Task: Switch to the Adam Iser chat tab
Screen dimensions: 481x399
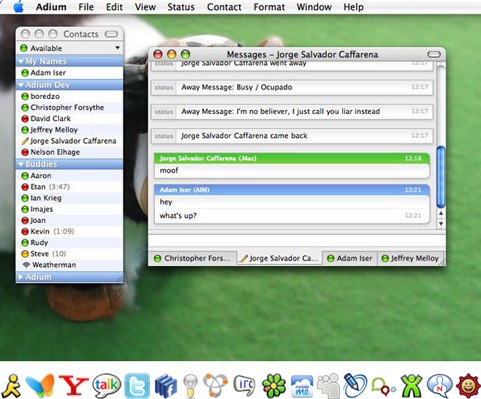Action: [x=350, y=258]
